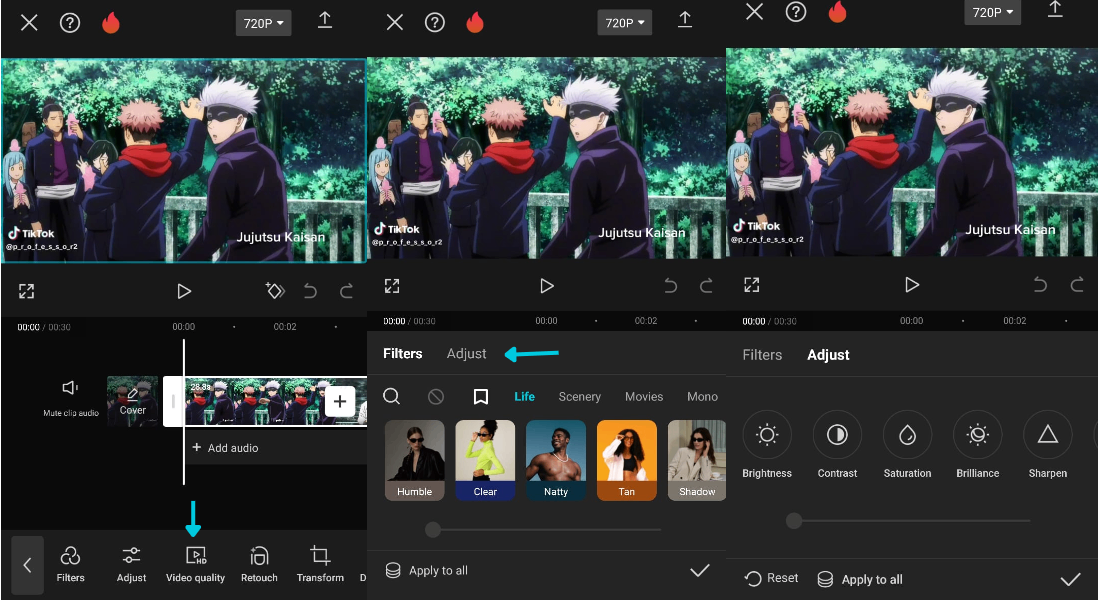Redo the action in the left panel
Image resolution: width=1100 pixels, height=600 pixels.
point(346,291)
